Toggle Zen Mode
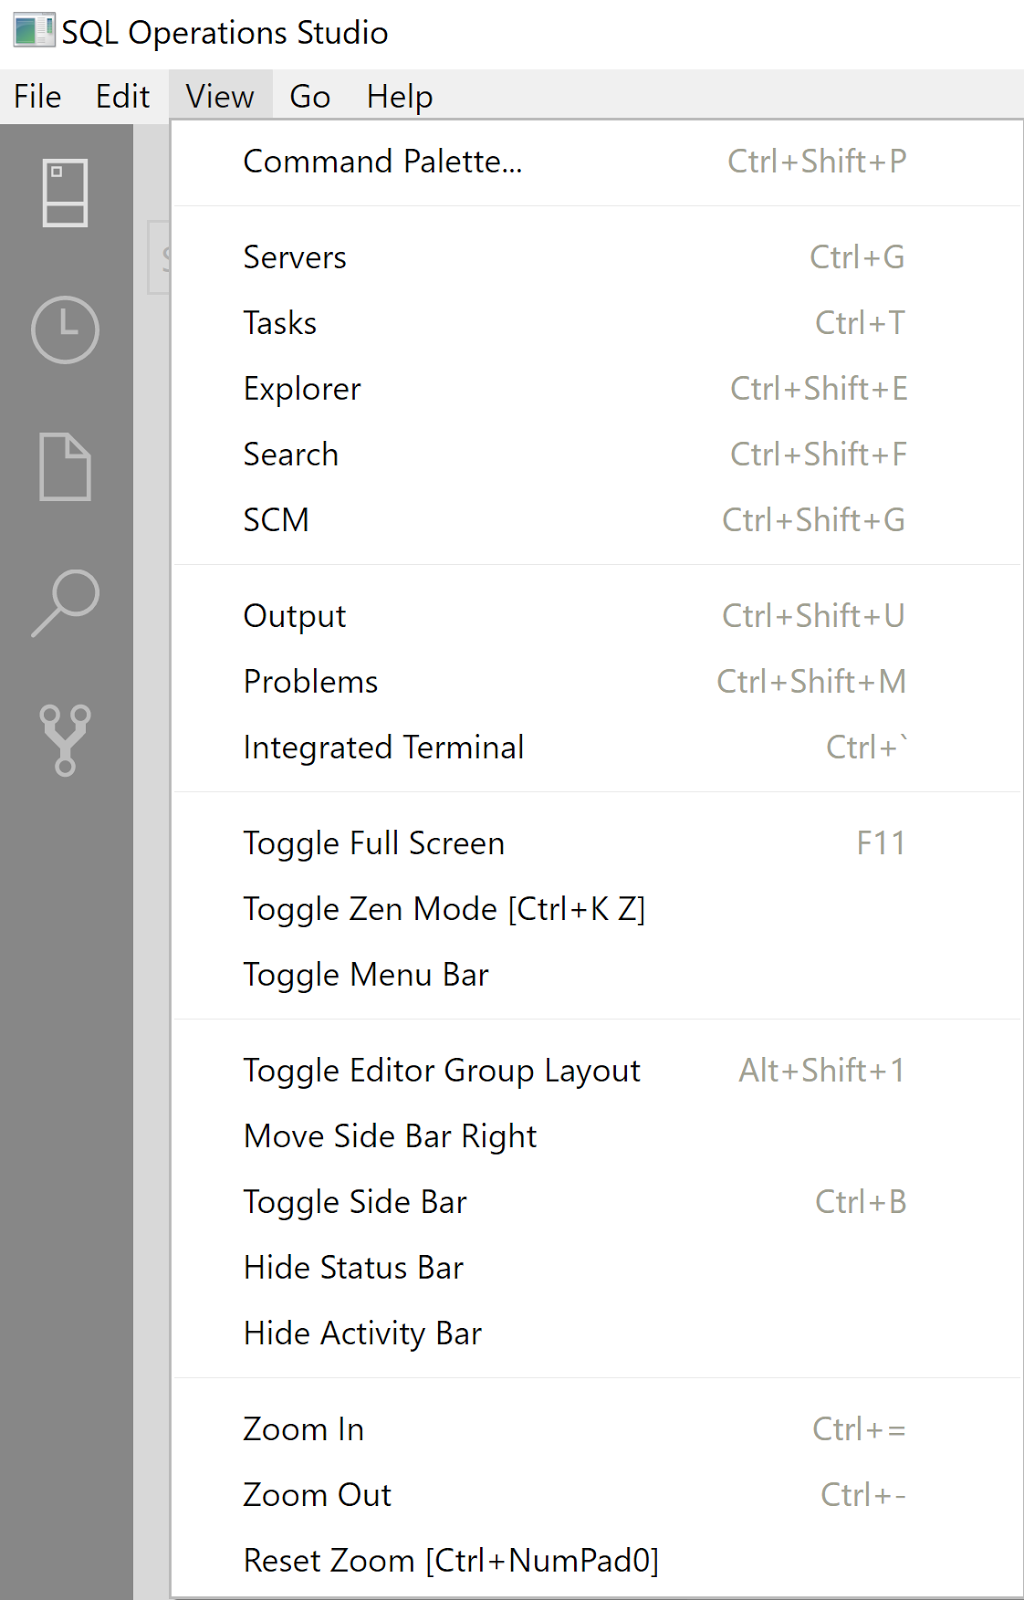The width and height of the screenshot is (1024, 1600). pos(444,908)
